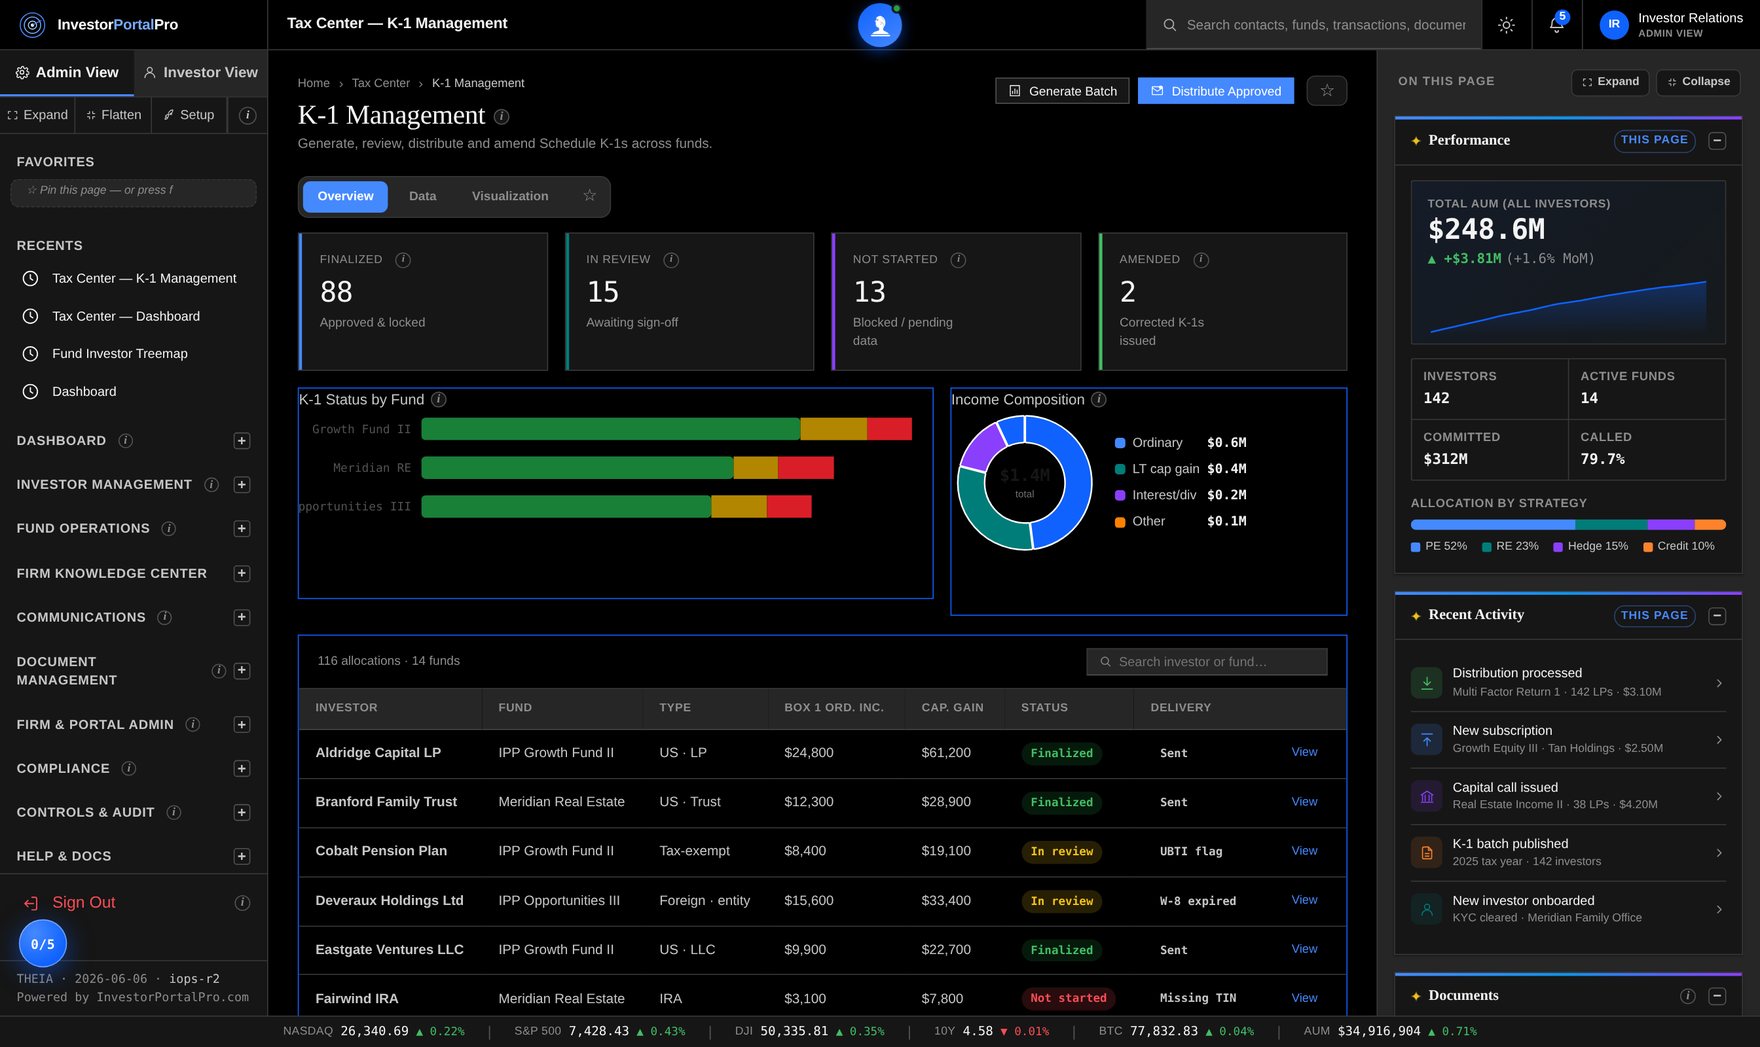Image resolution: width=1760 pixels, height=1047 pixels.
Task: Expand the Document Management nav section
Action: (x=242, y=671)
